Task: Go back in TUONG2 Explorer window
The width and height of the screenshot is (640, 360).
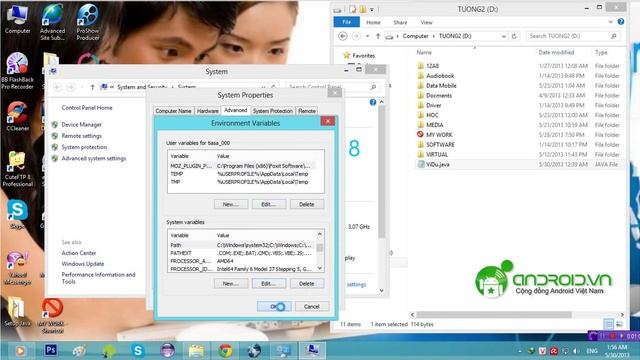Action: pos(343,36)
